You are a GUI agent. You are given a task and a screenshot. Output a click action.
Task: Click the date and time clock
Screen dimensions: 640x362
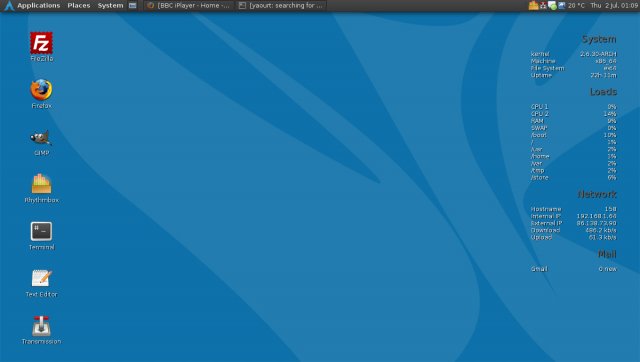tap(614, 5)
